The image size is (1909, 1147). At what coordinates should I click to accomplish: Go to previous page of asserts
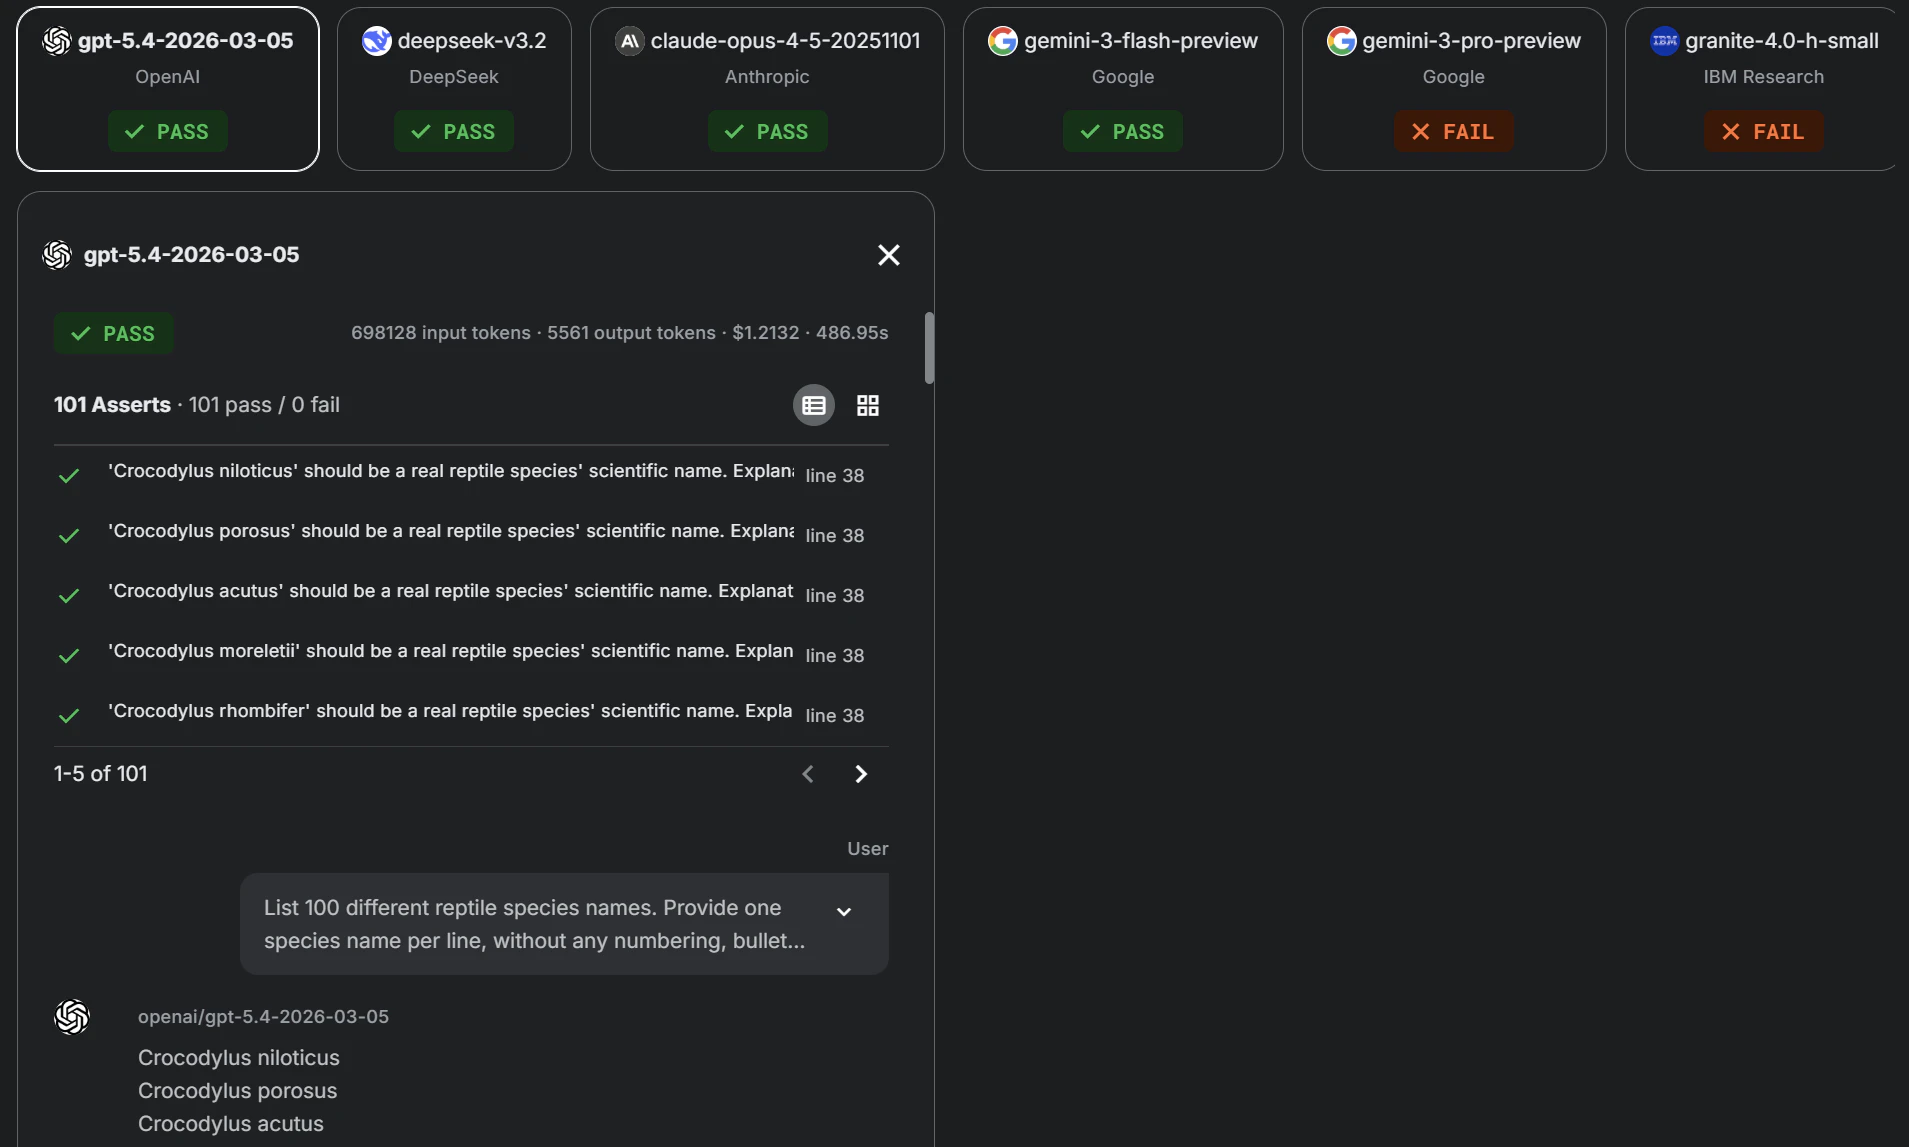tap(808, 774)
